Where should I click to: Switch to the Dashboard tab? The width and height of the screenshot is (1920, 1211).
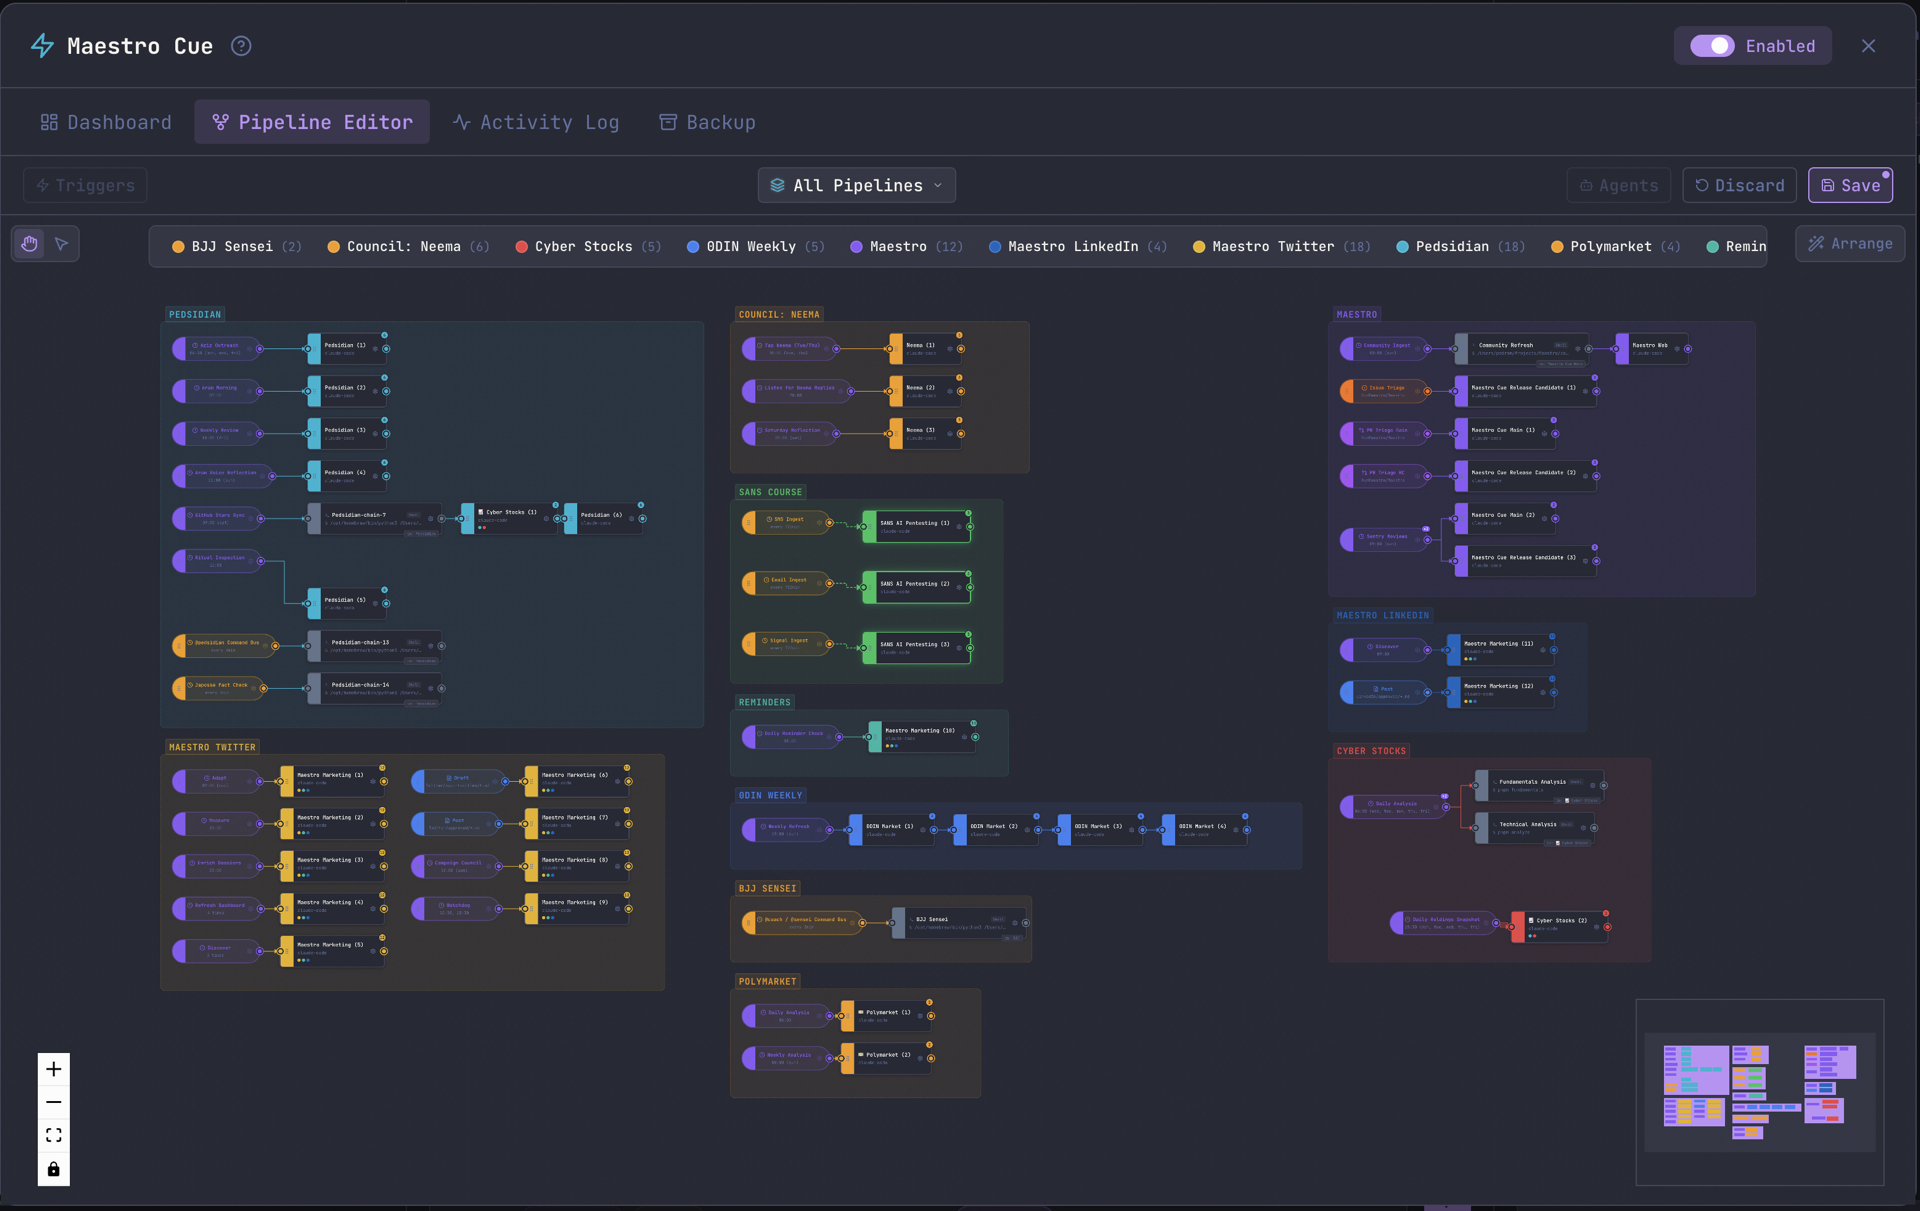[x=106, y=122]
